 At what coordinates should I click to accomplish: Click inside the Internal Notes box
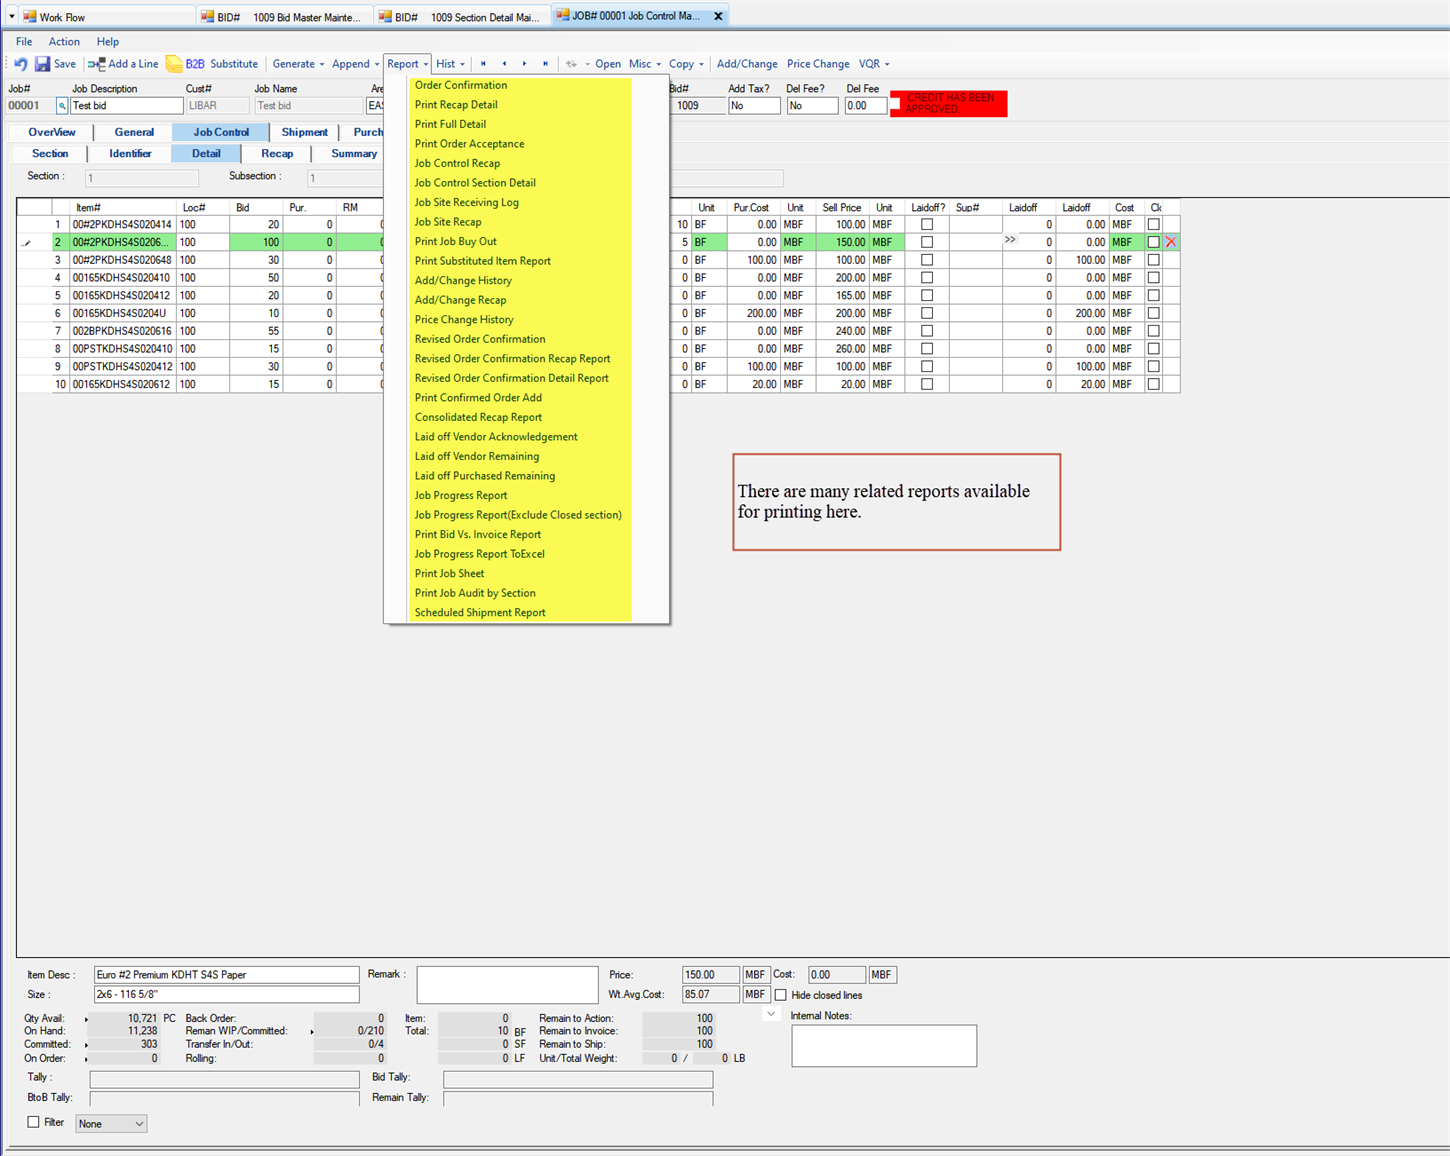point(883,1045)
